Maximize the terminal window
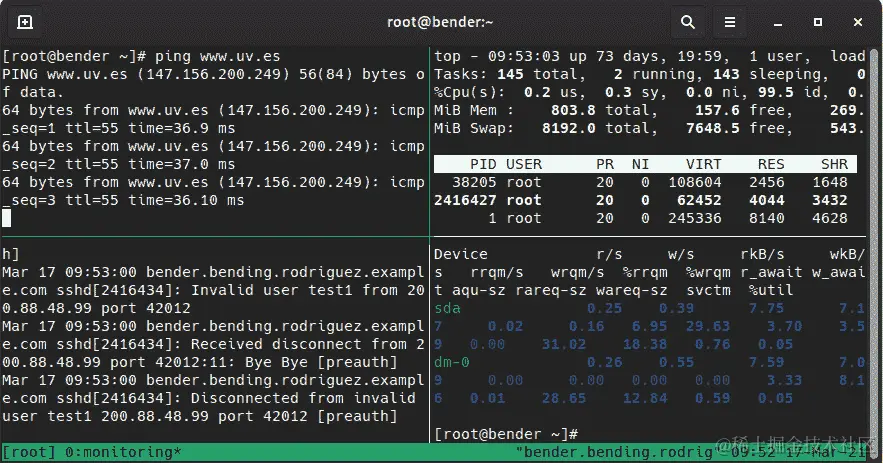This screenshot has height=463, width=883. point(818,22)
